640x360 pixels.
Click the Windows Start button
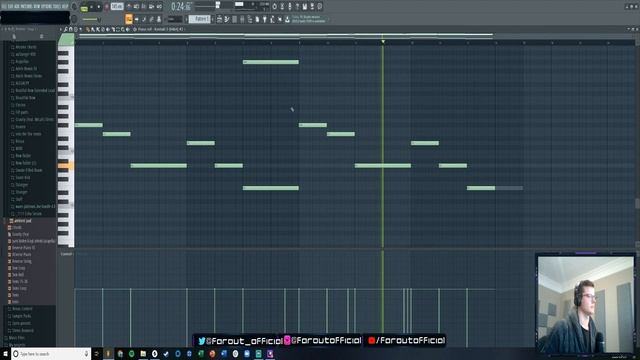pyautogui.click(x=5, y=353)
